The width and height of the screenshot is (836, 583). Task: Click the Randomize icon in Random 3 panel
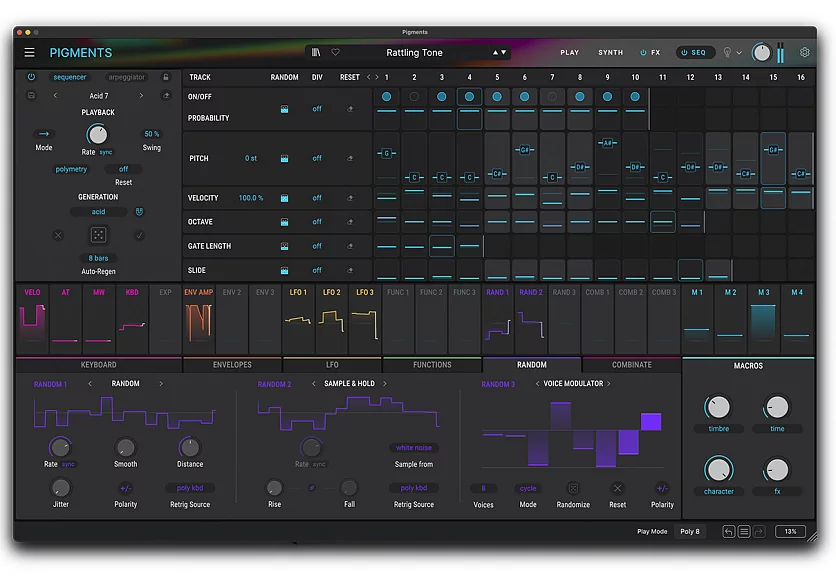coord(573,488)
